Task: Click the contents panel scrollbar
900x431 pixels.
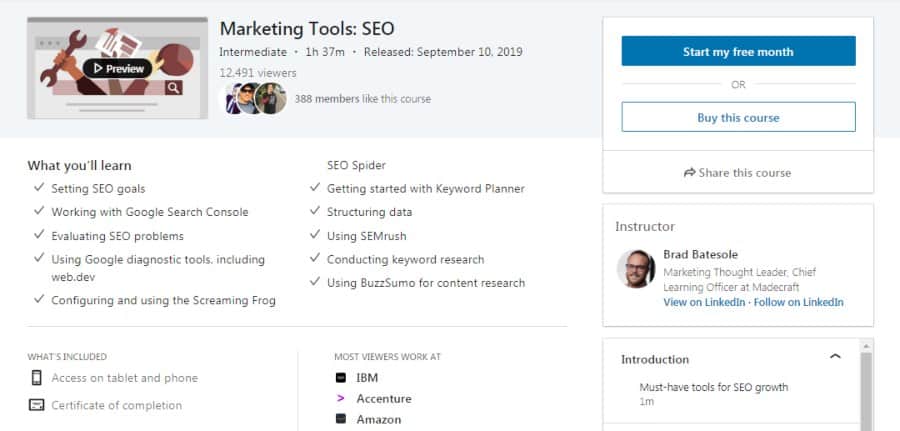Action: 866,390
